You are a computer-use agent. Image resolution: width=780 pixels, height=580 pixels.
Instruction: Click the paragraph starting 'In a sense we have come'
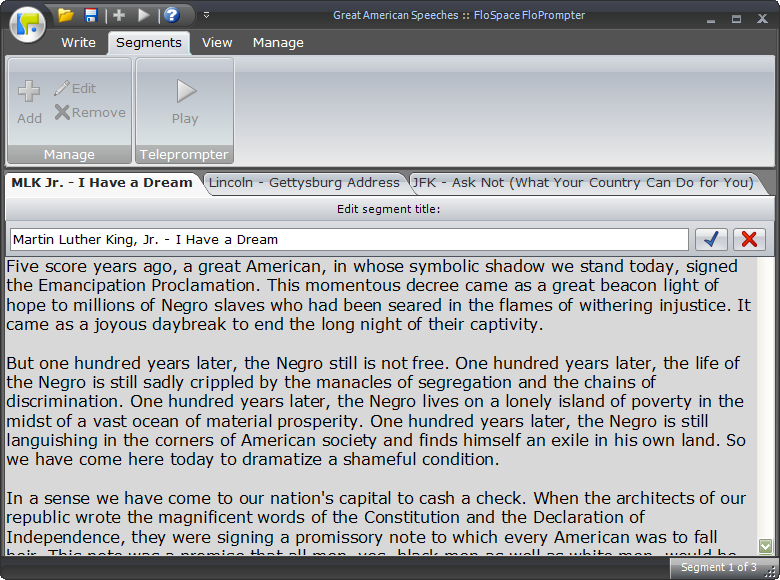(x=376, y=526)
